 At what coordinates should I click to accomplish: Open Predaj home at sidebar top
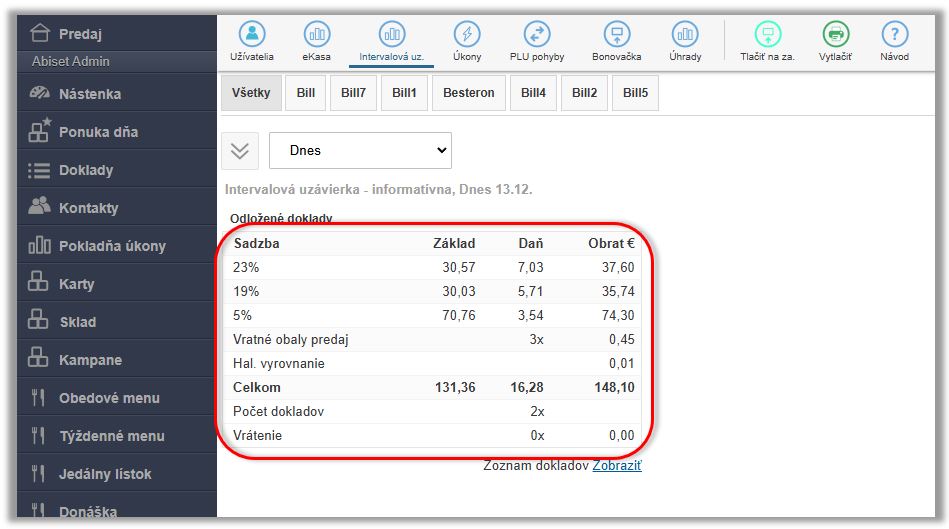(x=80, y=34)
